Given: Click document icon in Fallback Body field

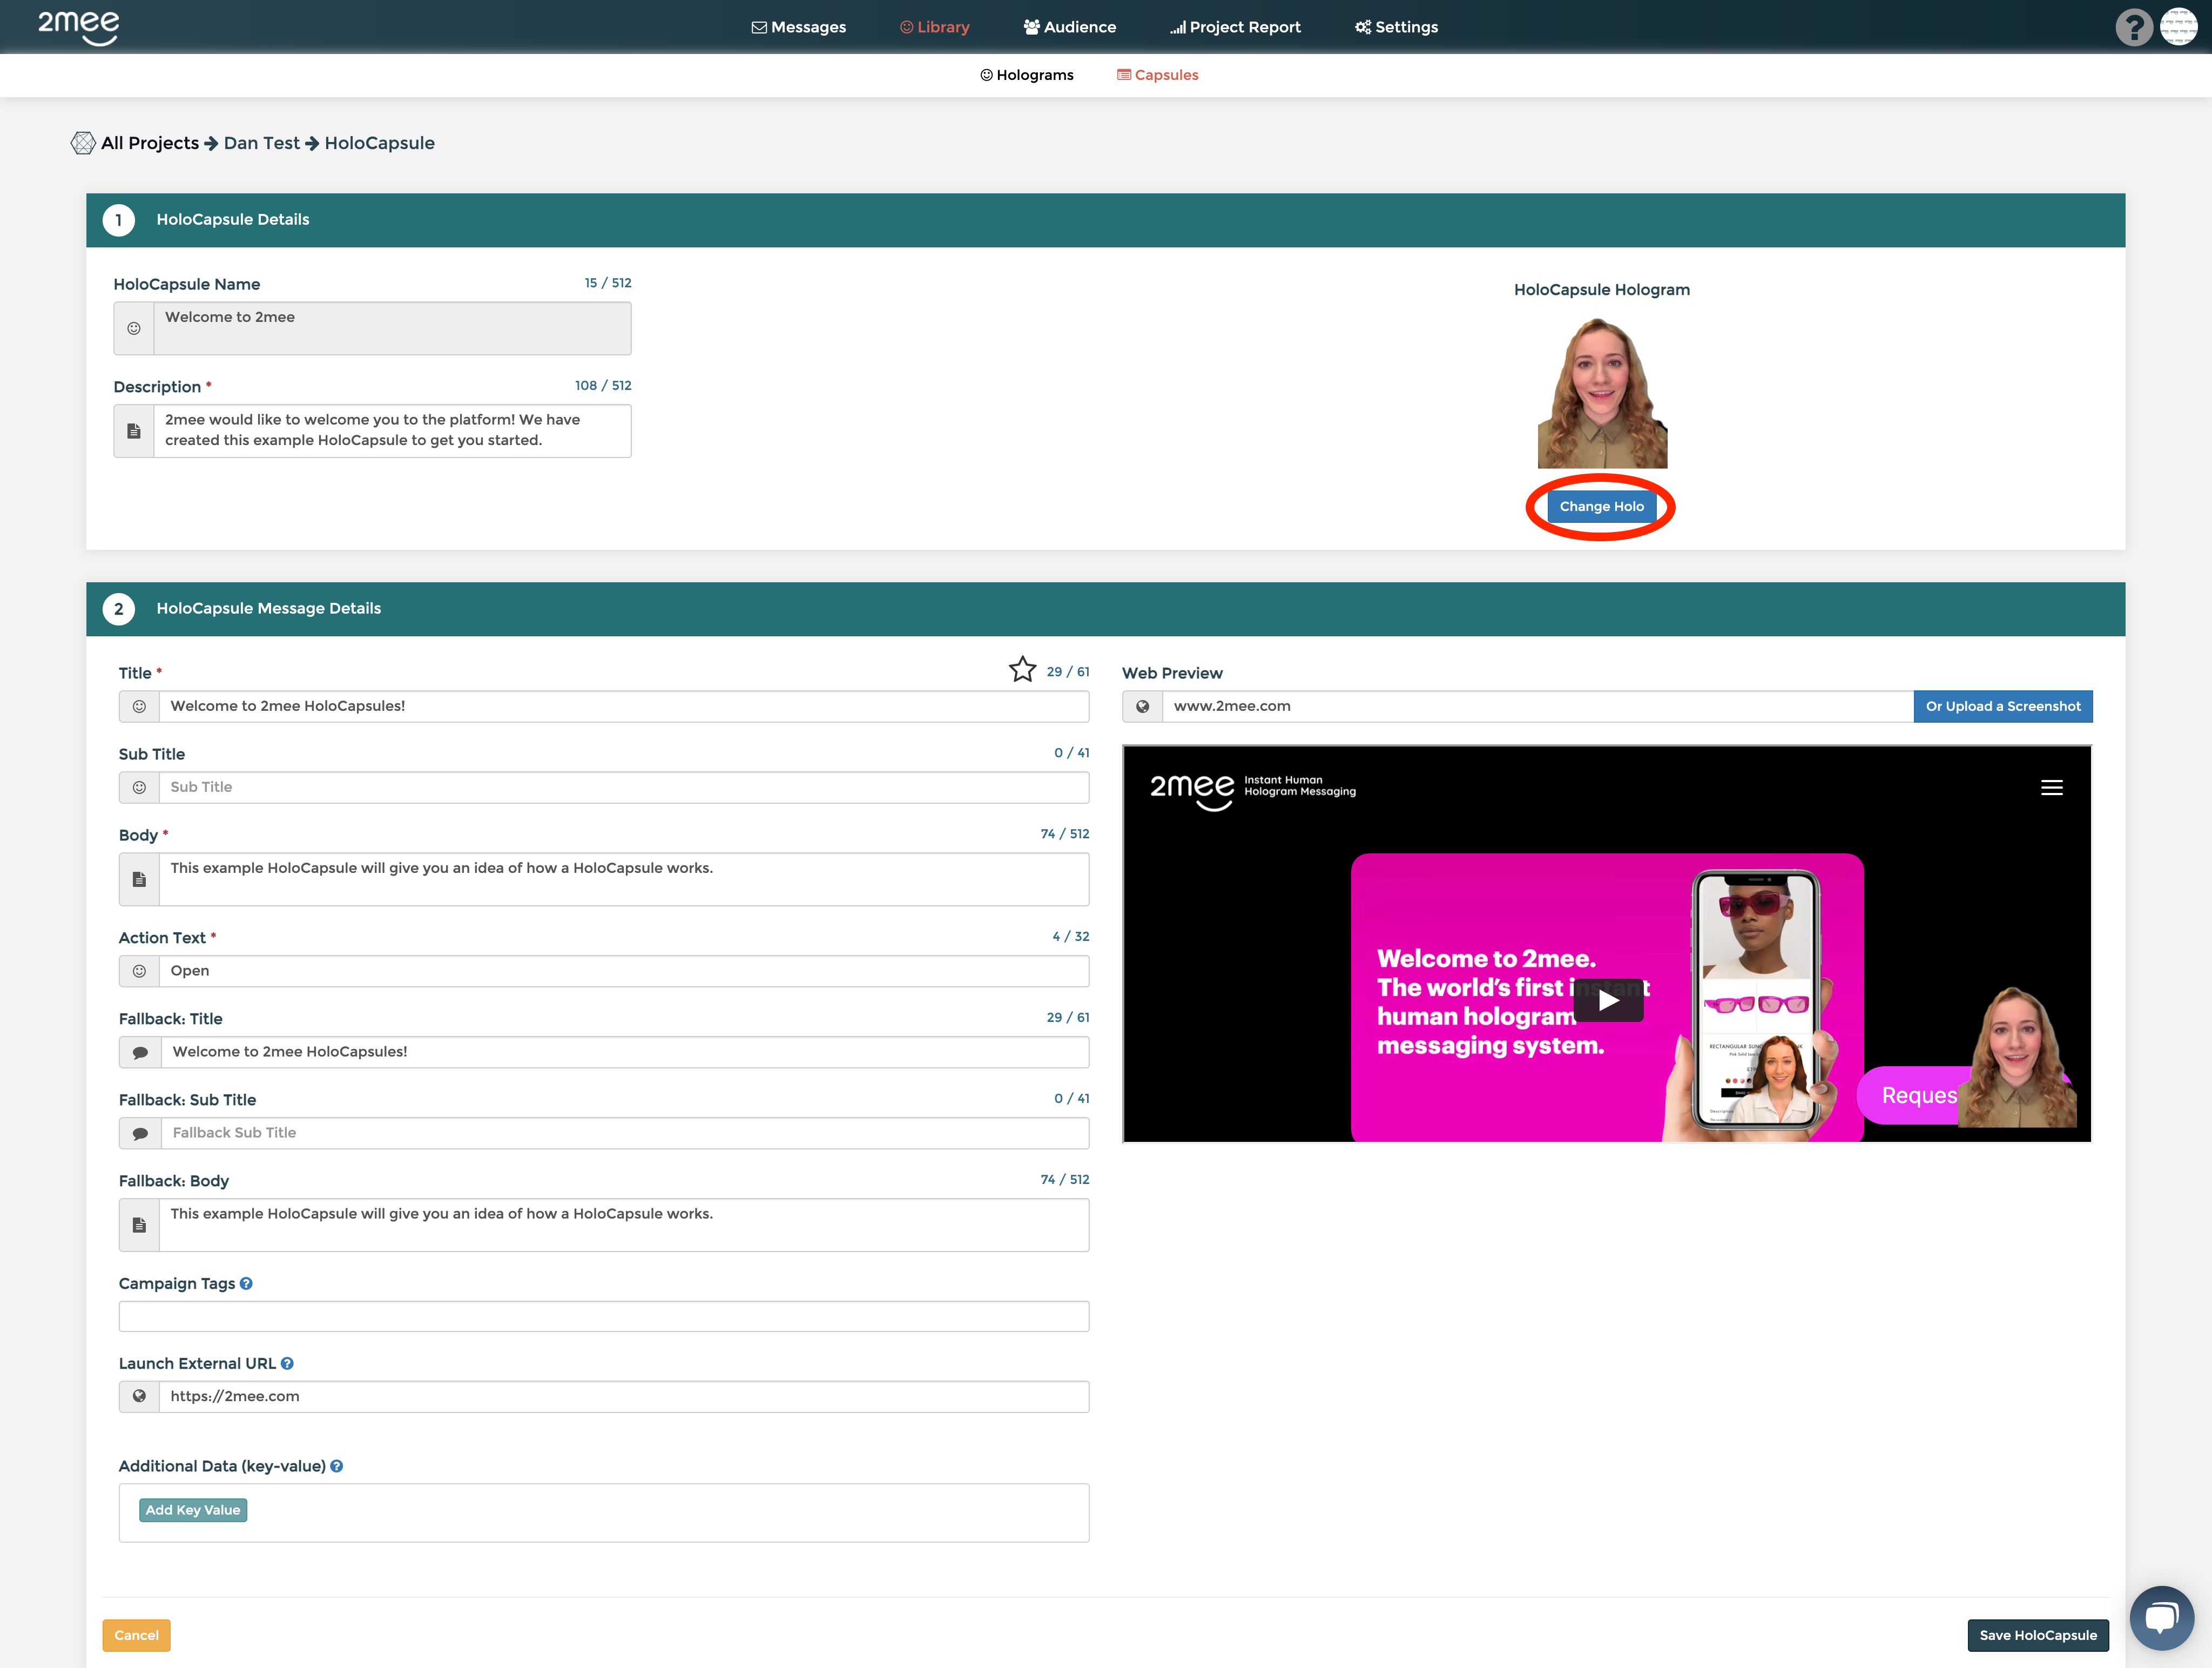Looking at the screenshot, I should (x=140, y=1226).
